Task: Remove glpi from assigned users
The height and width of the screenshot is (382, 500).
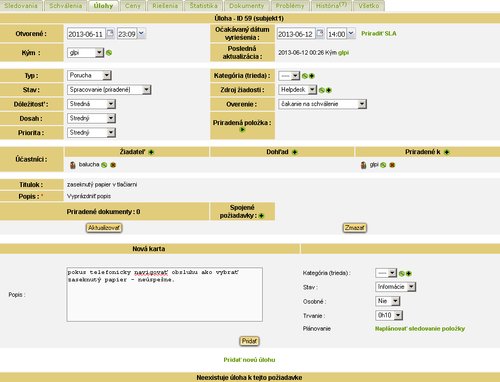Action: (392, 165)
